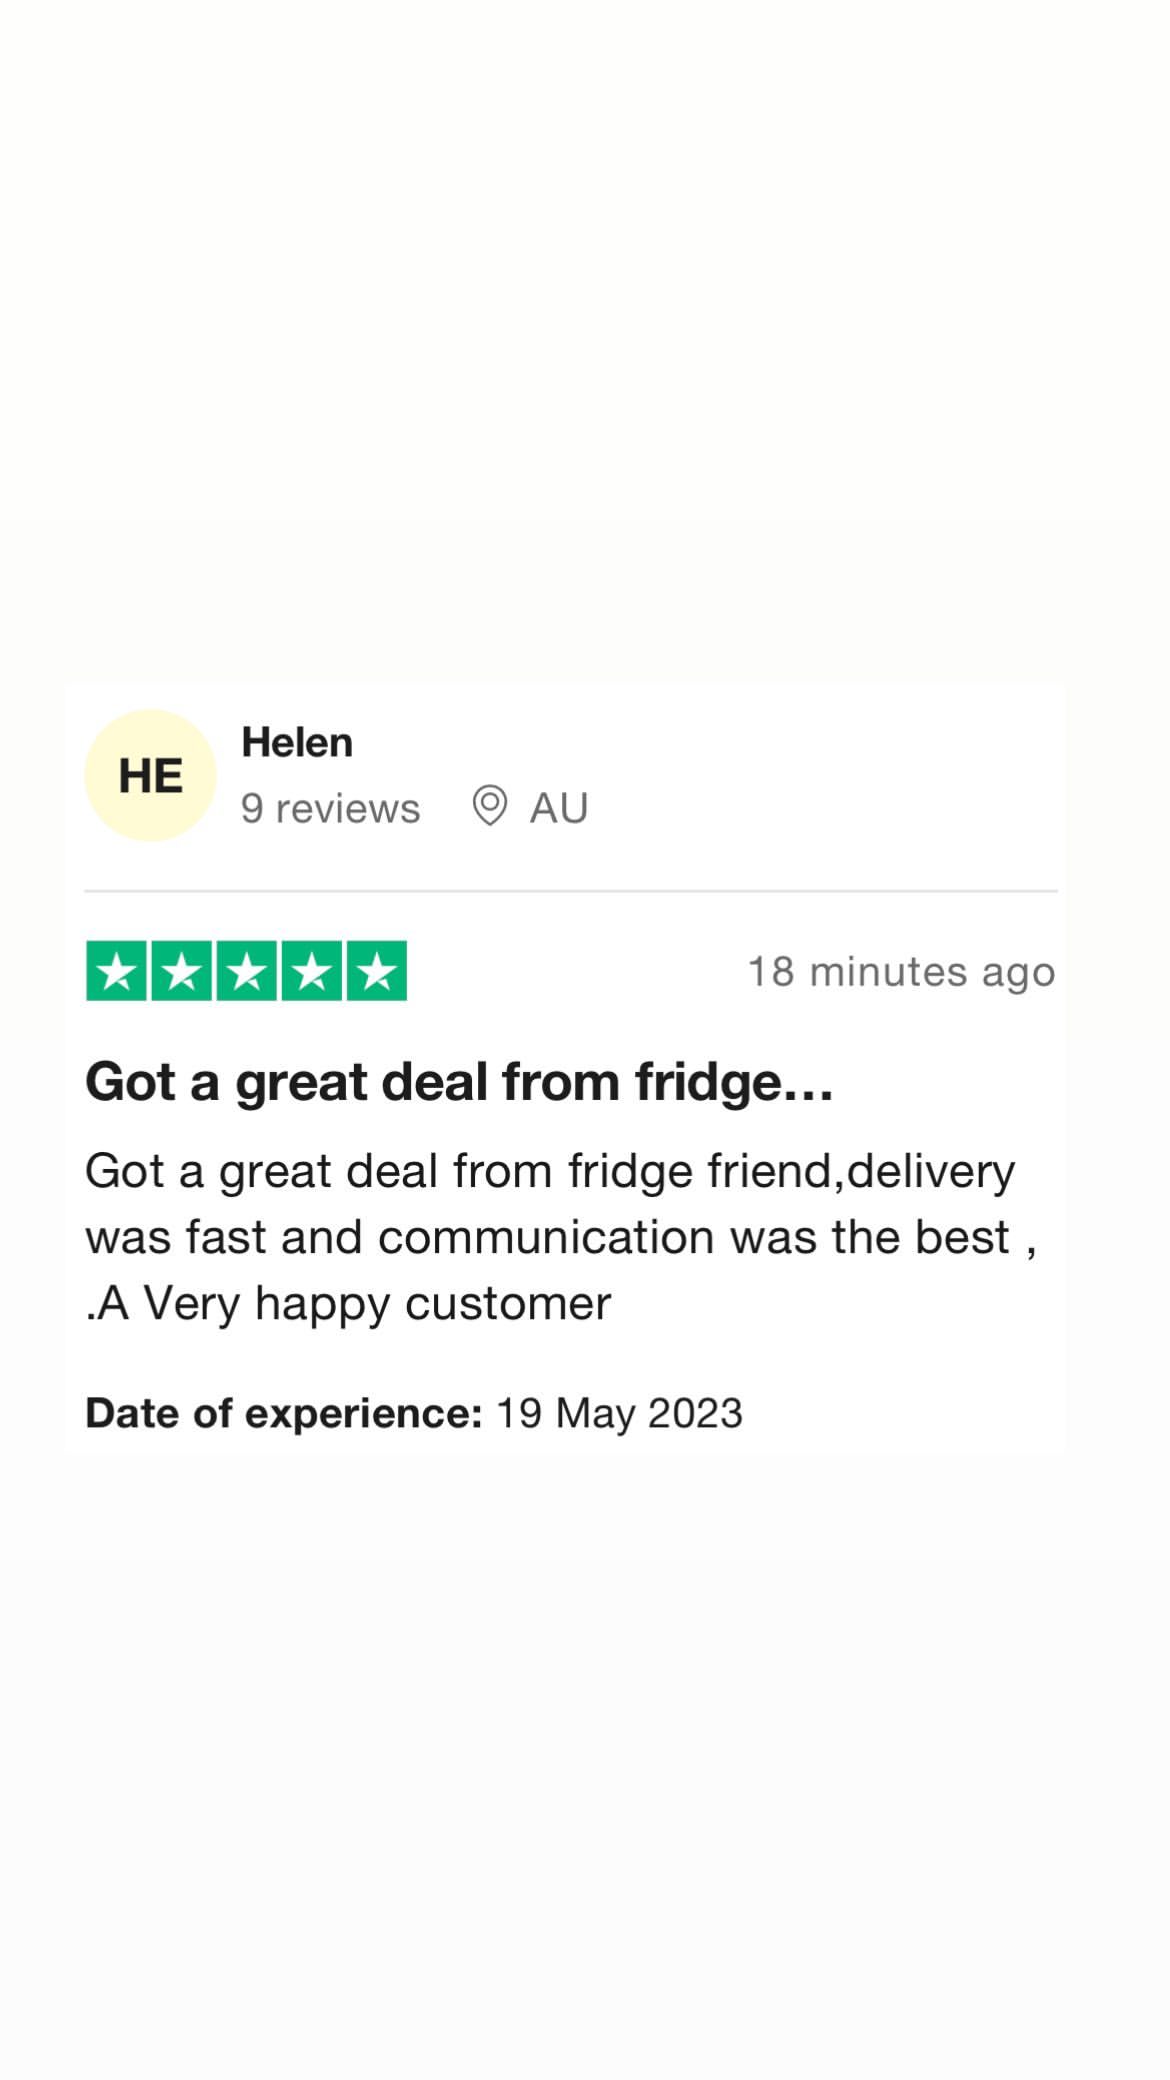Open the "9 reviews" count link
The height and width of the screenshot is (2080, 1170).
click(330, 808)
